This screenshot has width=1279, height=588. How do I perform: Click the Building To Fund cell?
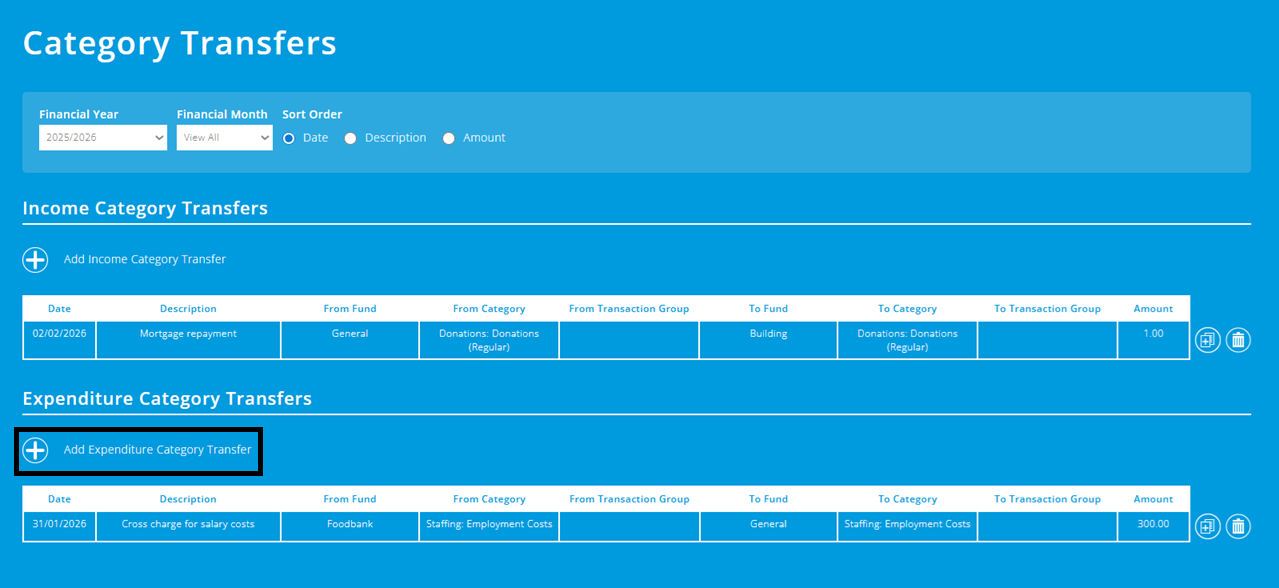[767, 340]
